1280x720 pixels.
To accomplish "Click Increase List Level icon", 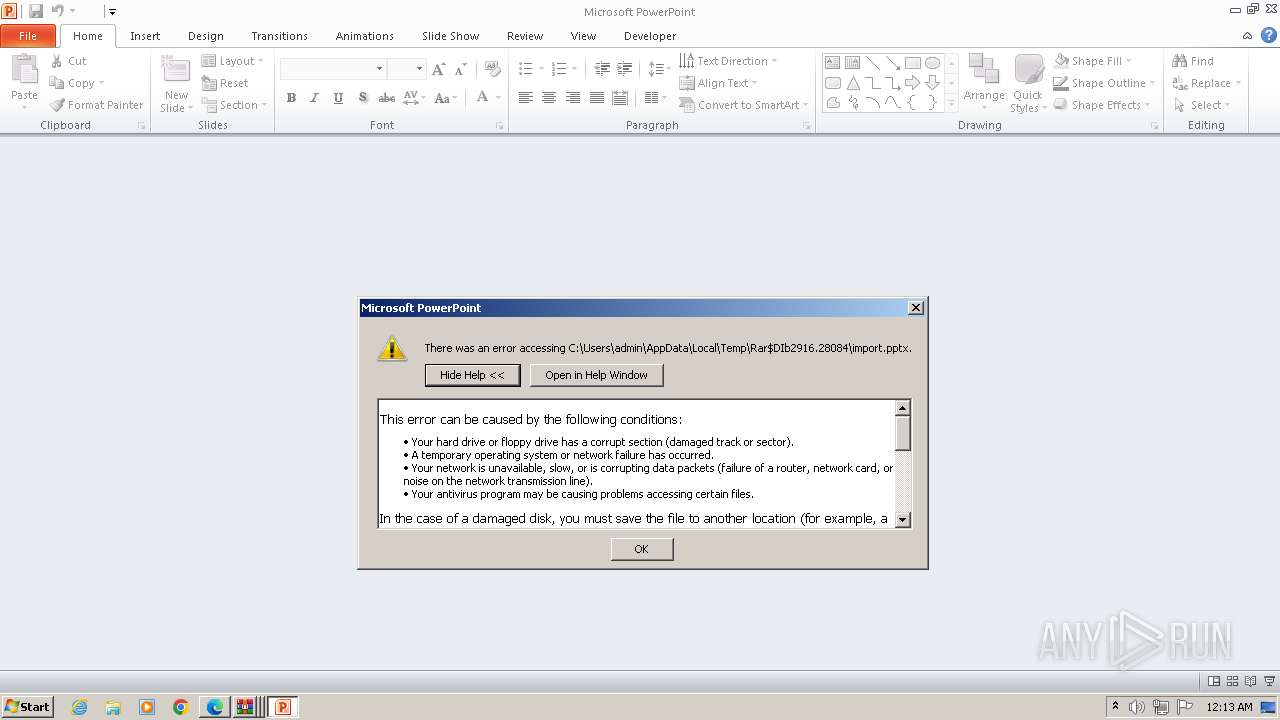I will point(626,69).
